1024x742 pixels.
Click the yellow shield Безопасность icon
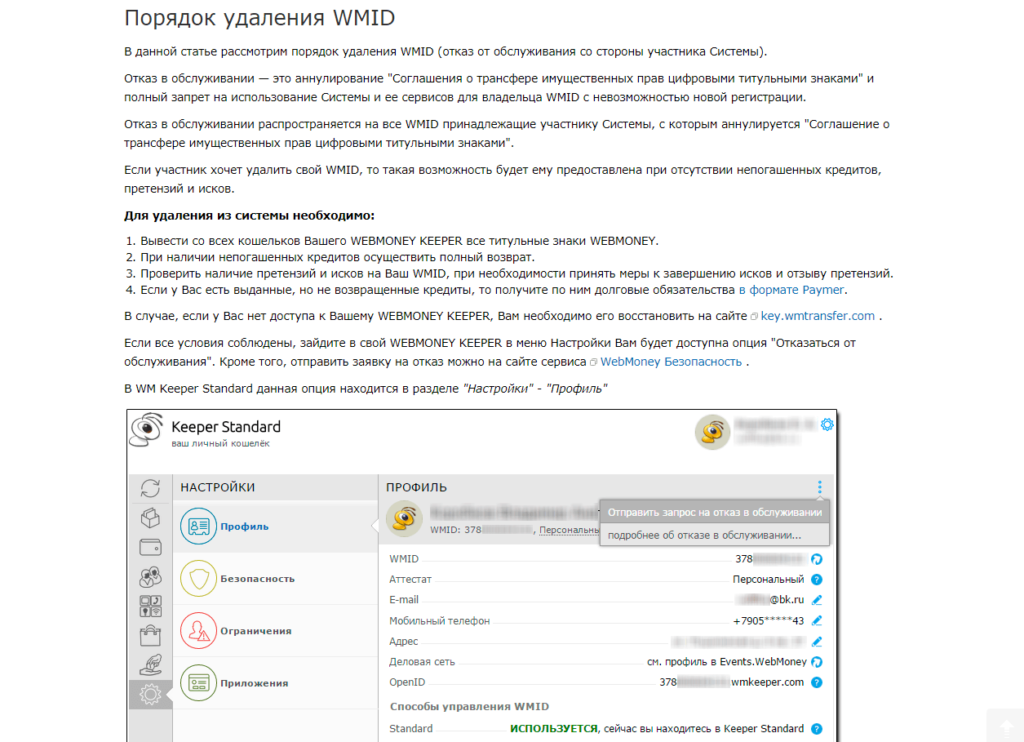(199, 579)
